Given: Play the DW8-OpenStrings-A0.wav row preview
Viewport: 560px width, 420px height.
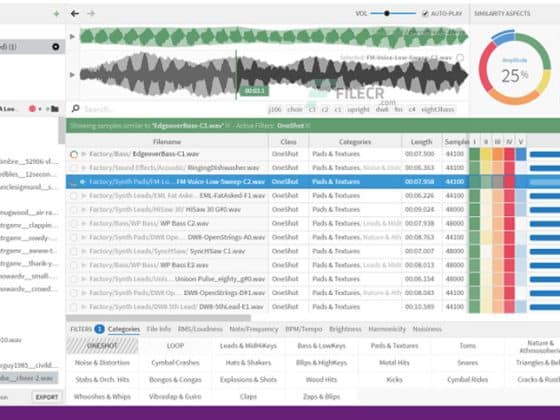Looking at the screenshot, I should point(84,238).
